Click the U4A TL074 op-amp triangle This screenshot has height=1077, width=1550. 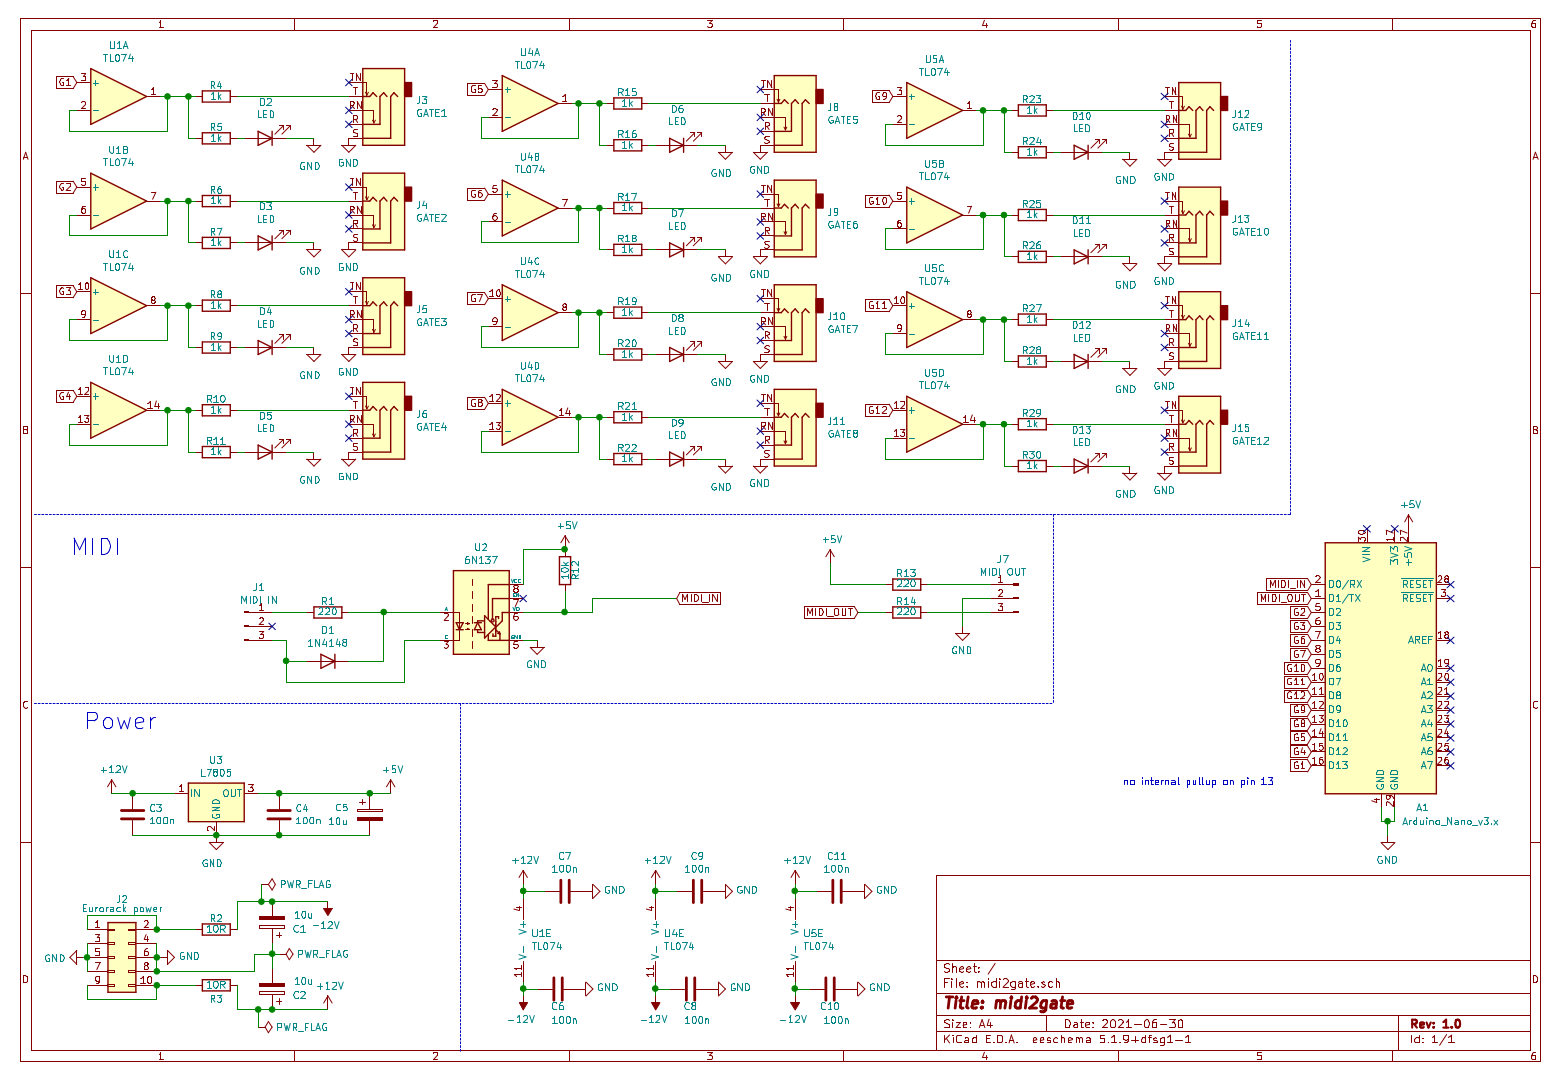coord(530,104)
